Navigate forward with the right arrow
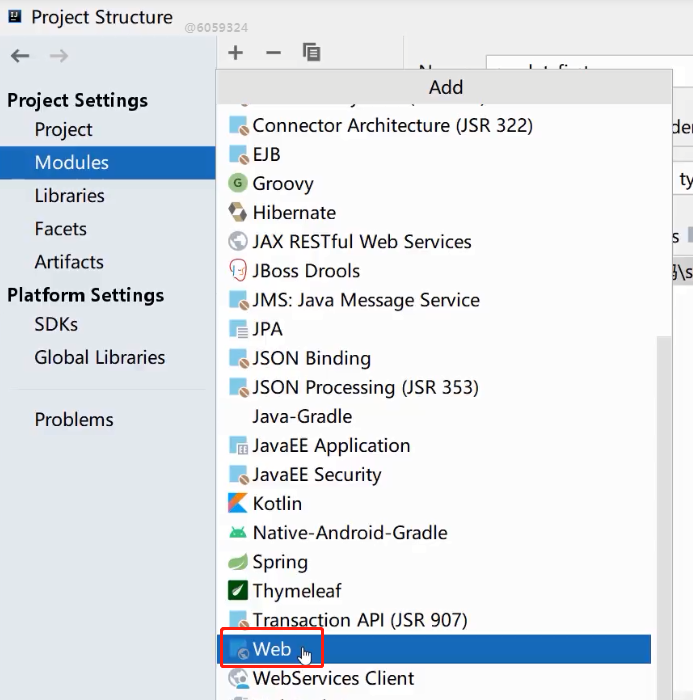The width and height of the screenshot is (693, 700). pos(59,56)
